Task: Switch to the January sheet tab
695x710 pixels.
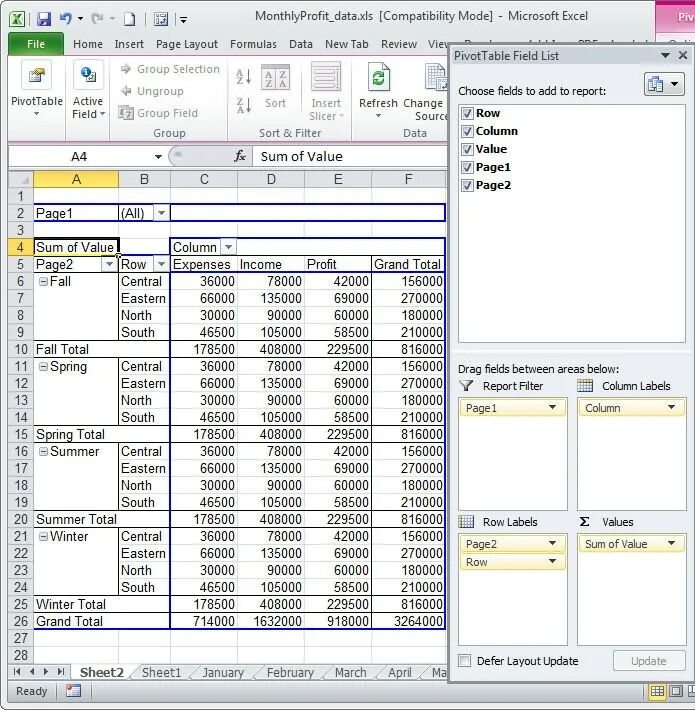Action: tap(223, 672)
